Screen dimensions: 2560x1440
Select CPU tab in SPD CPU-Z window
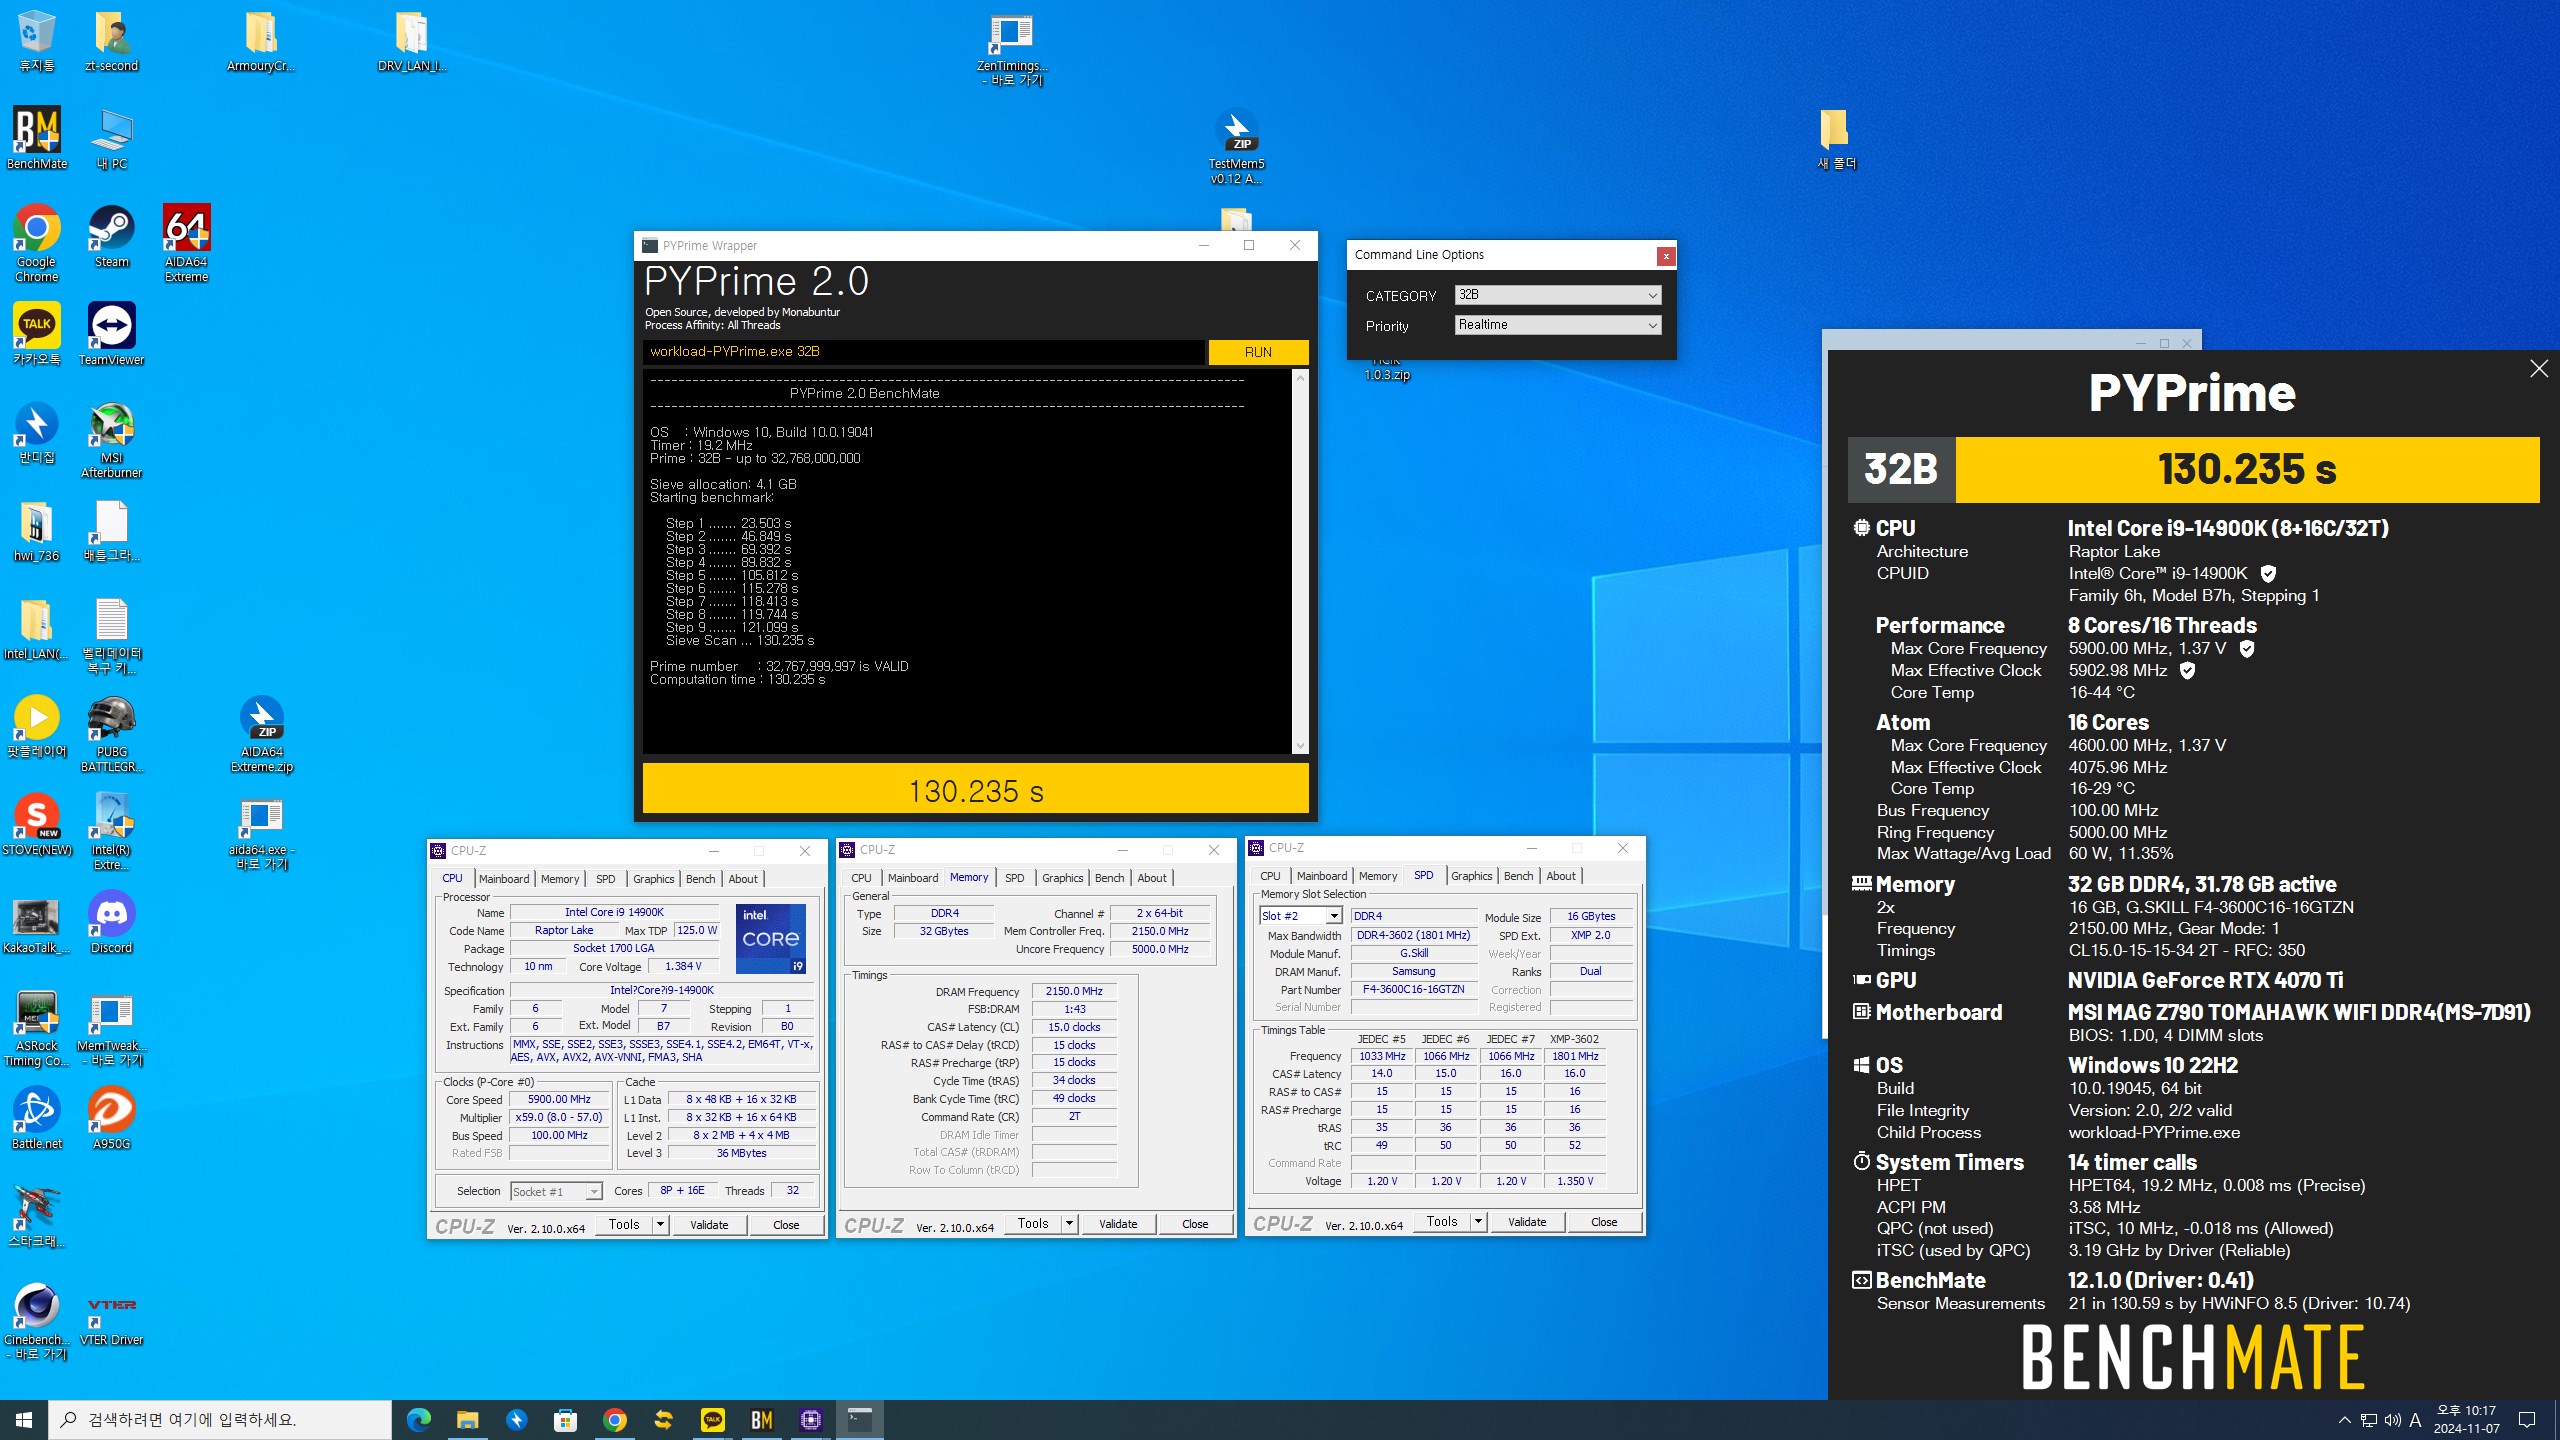tap(1270, 876)
